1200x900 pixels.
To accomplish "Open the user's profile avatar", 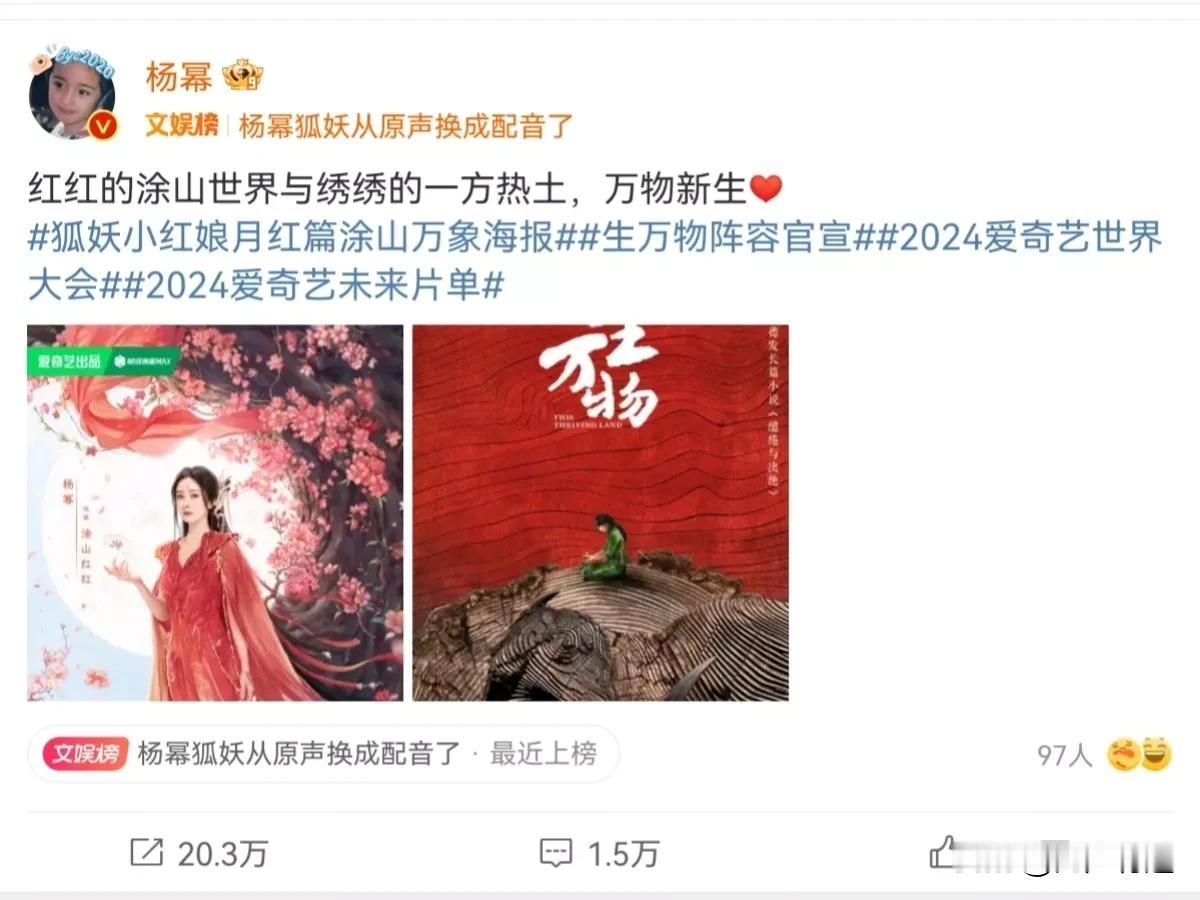I will click(x=72, y=92).
